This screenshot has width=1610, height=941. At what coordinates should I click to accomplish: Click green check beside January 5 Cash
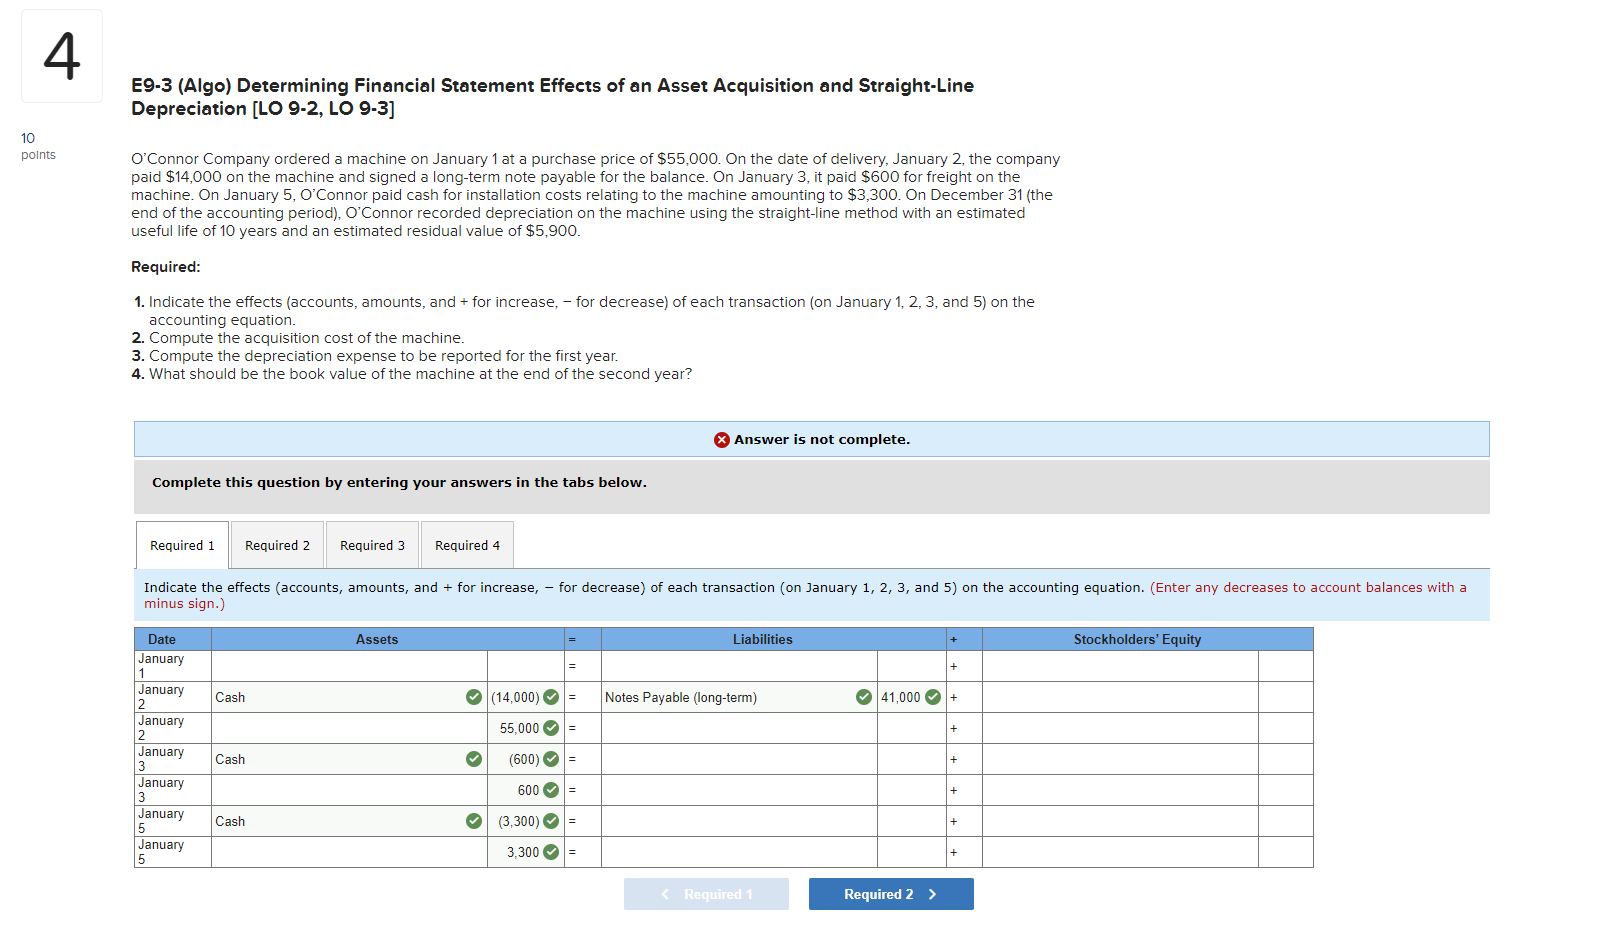click(x=474, y=821)
